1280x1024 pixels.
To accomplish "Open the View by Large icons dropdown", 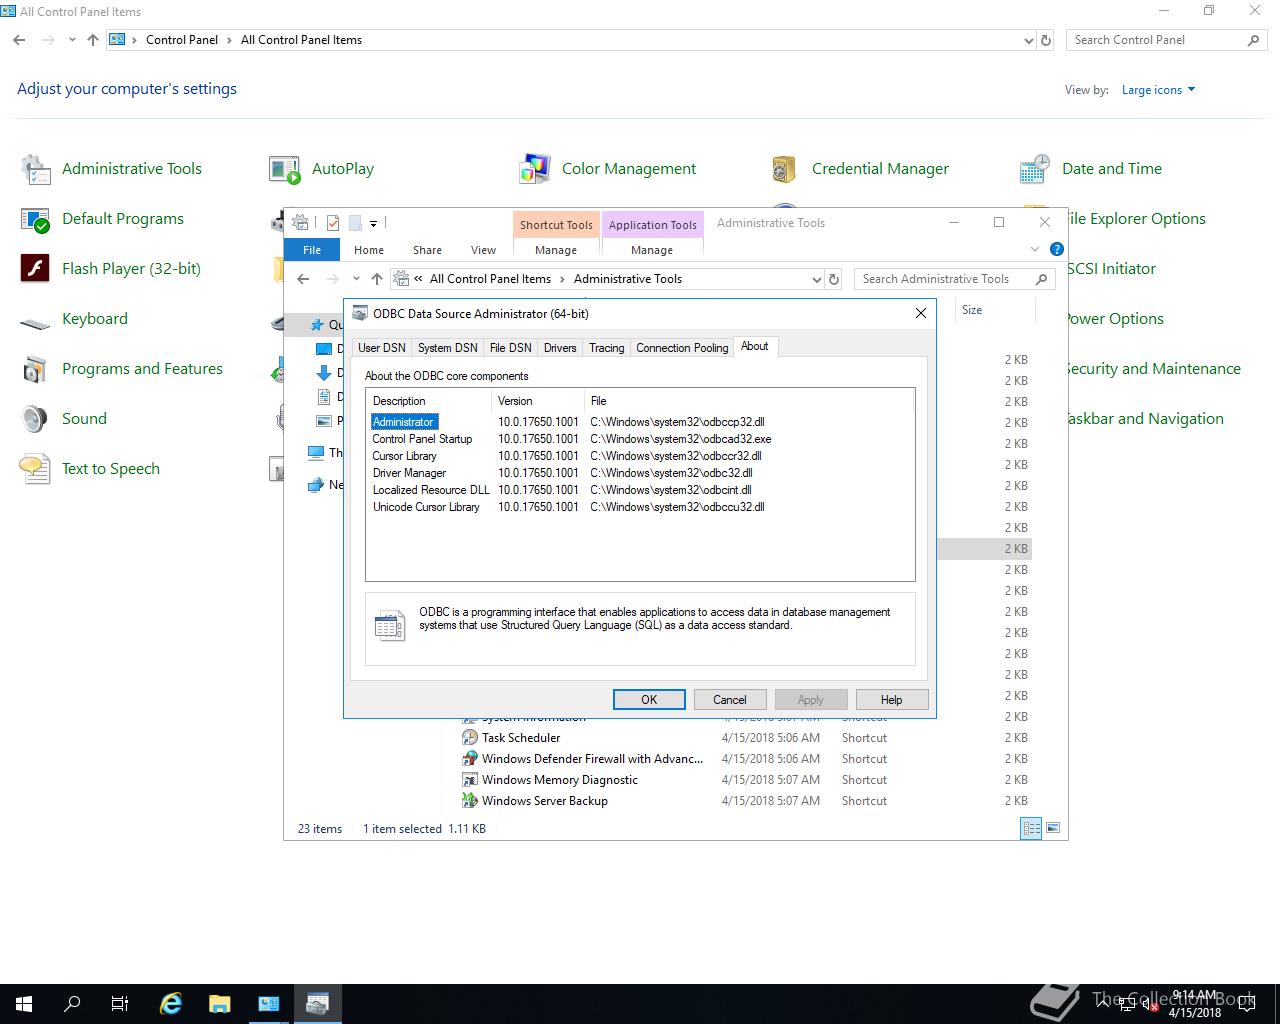I will click(1158, 90).
